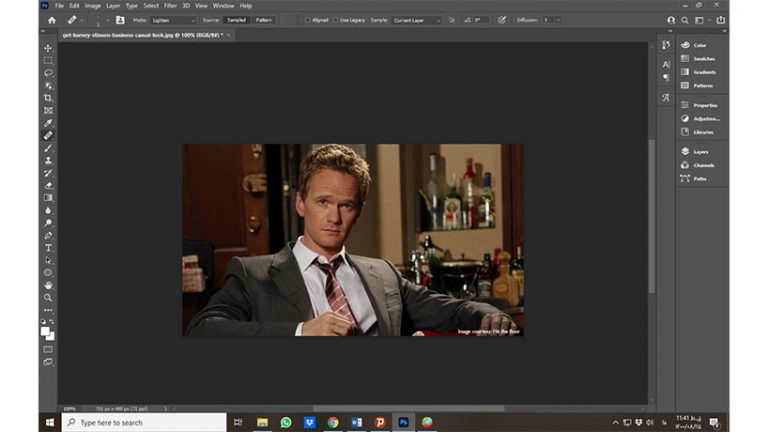This screenshot has width=768, height=432.
Task: Select the Blur tool
Action: coord(48,211)
